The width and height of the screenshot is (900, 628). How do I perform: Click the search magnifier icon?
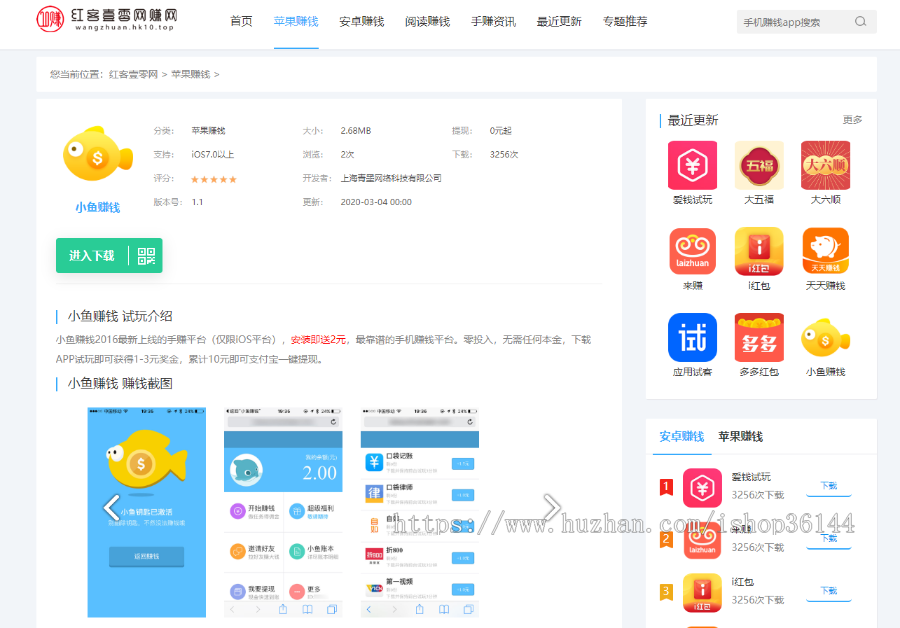point(860,22)
